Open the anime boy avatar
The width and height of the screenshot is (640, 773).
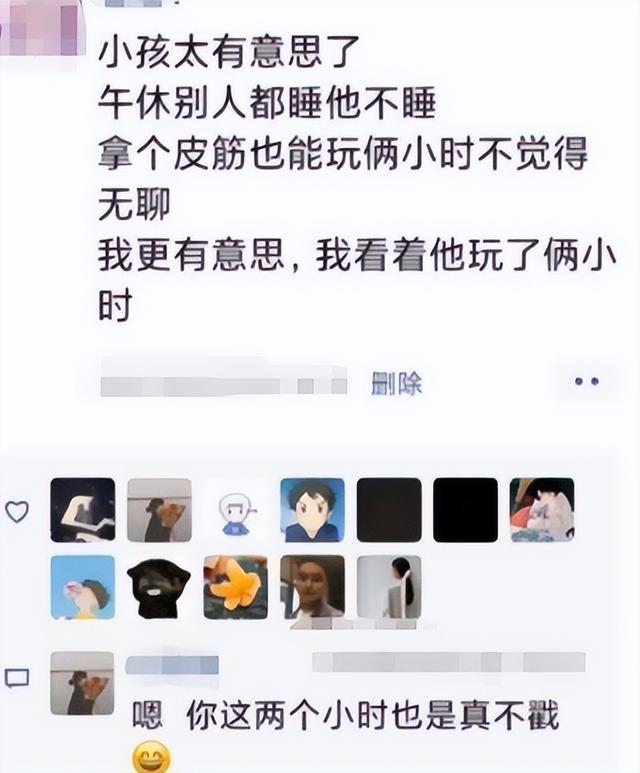pos(313,510)
